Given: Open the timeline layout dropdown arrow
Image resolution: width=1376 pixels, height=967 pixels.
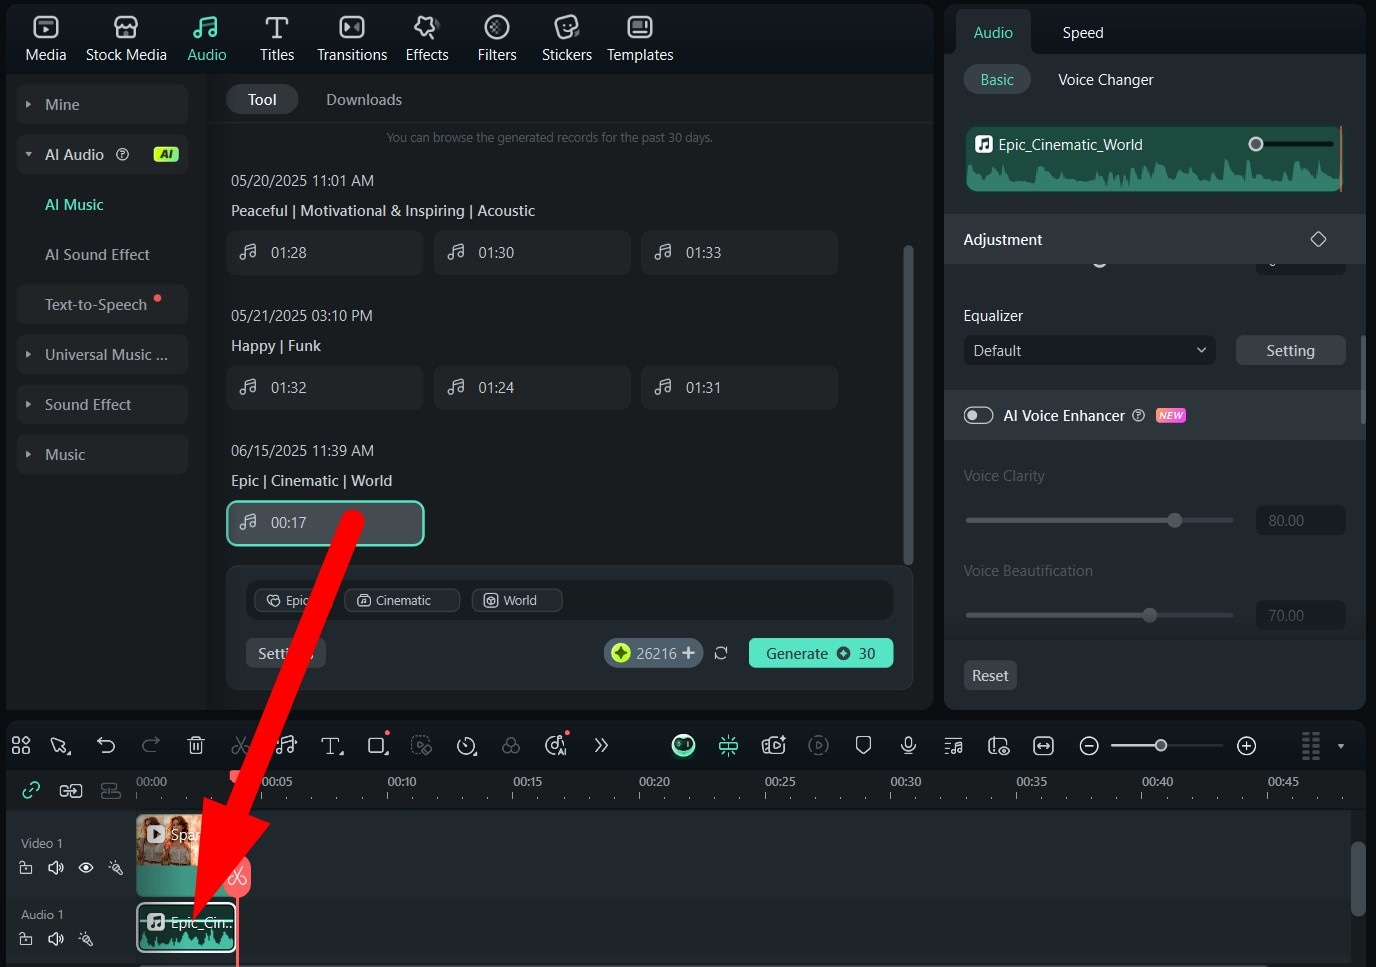Looking at the screenshot, I should coord(1340,746).
